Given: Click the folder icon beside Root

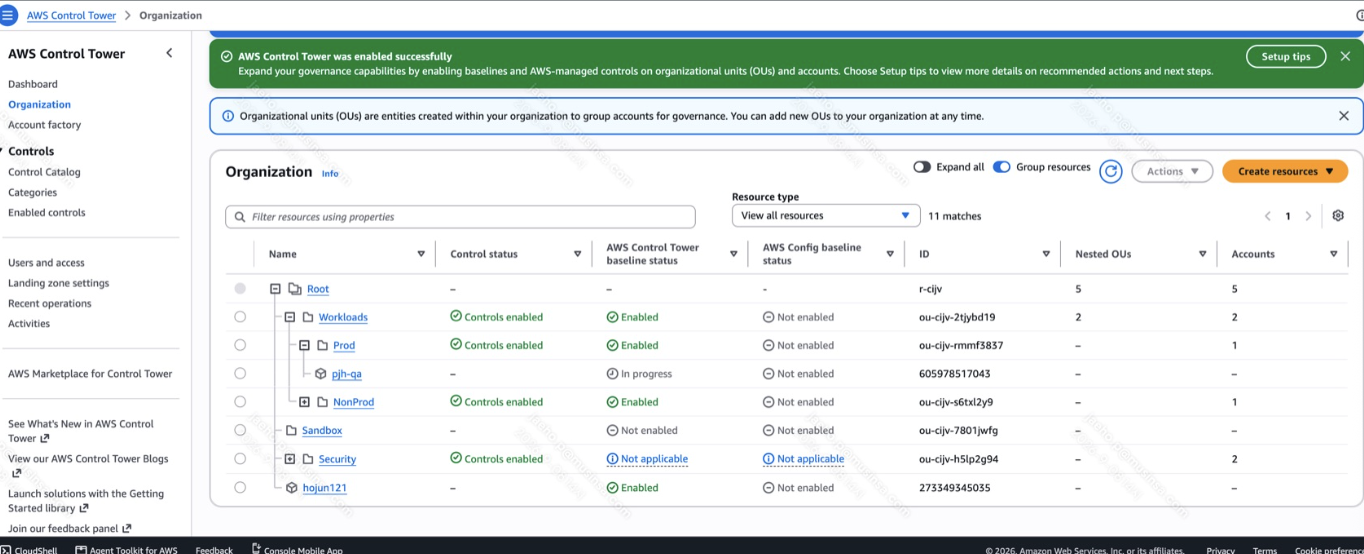Looking at the screenshot, I should tap(294, 289).
